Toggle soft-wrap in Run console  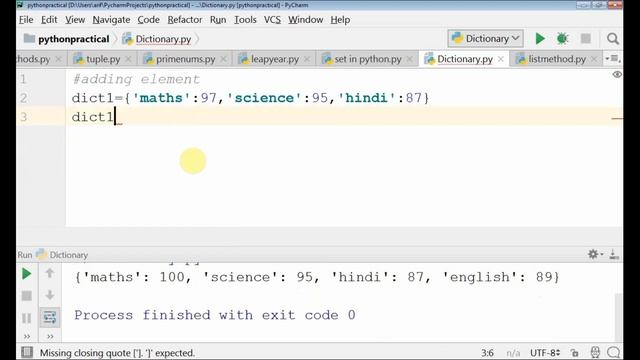[x=50, y=317]
